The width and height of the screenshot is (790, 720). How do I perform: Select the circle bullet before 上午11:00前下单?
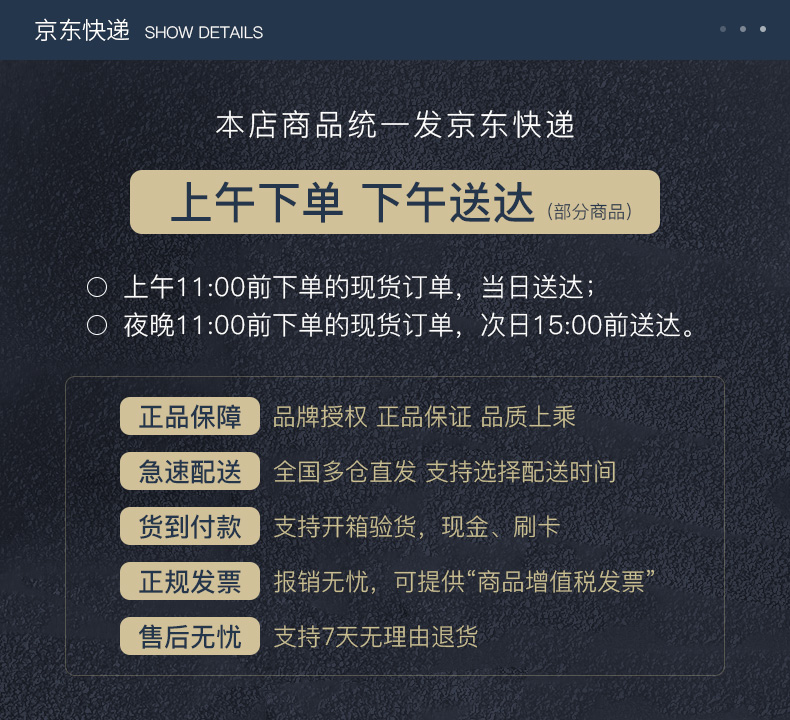(x=97, y=288)
